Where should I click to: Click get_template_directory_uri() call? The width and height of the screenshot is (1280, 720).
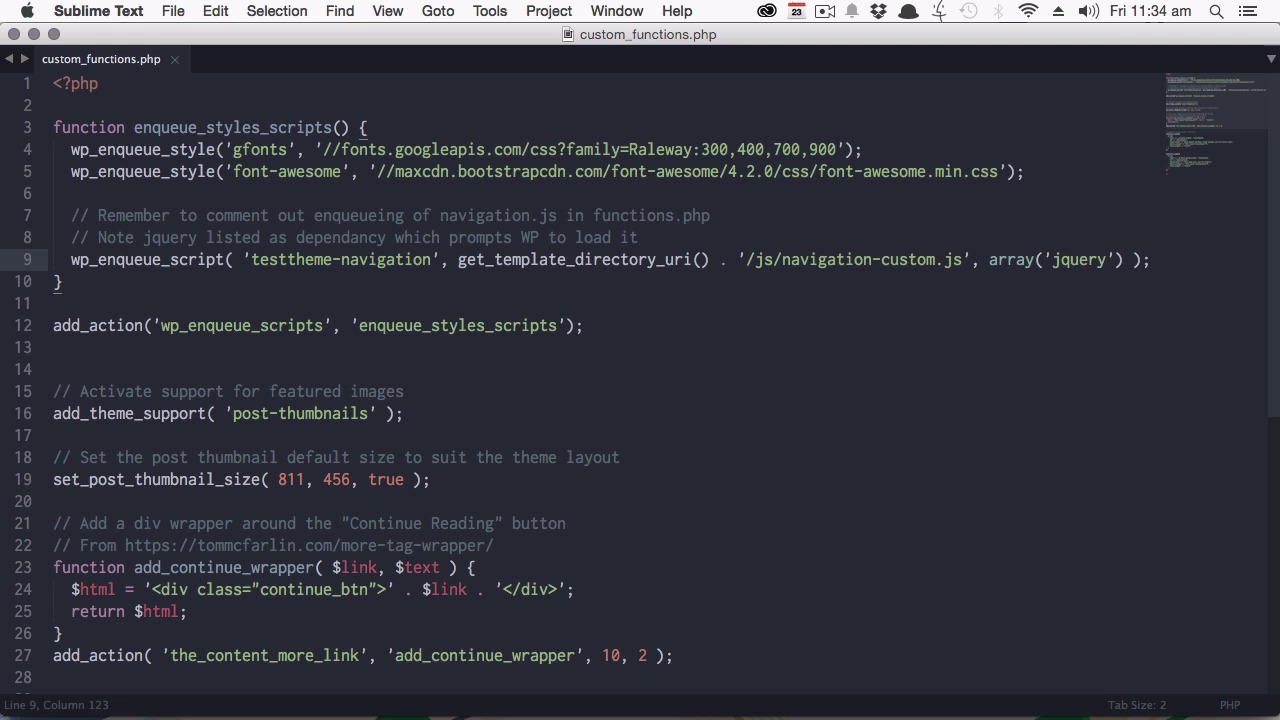pos(584,260)
